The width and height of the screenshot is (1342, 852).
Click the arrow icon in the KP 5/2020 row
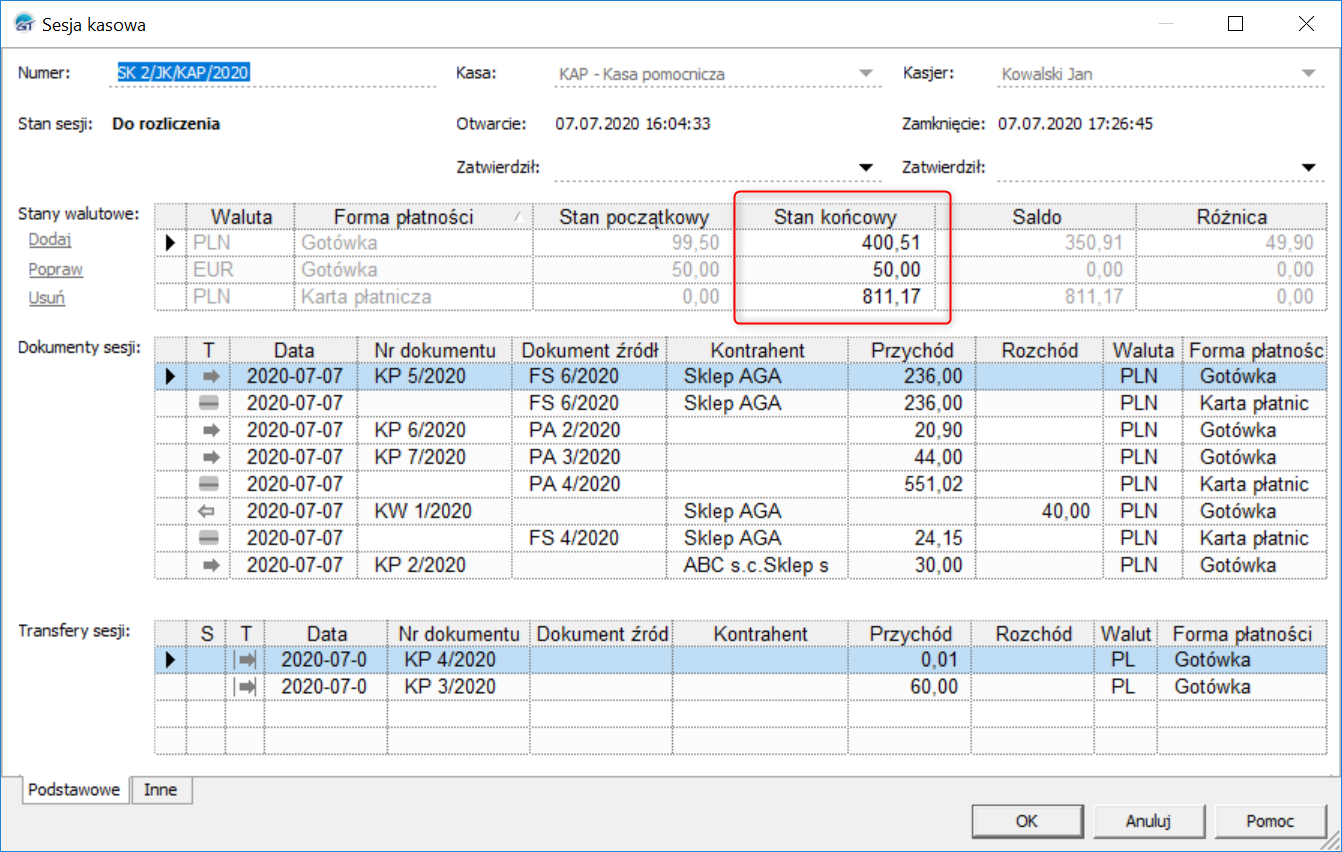point(210,376)
